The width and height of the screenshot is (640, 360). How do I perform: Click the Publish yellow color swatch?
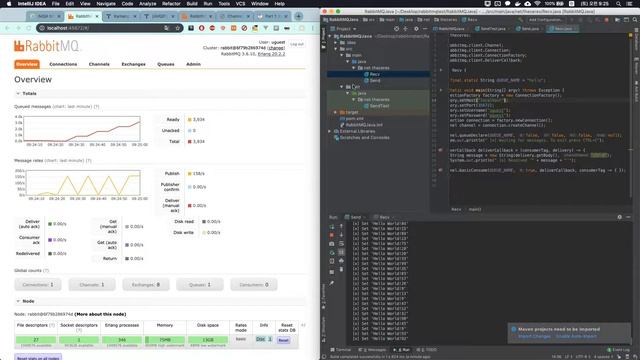pyautogui.click(x=190, y=173)
